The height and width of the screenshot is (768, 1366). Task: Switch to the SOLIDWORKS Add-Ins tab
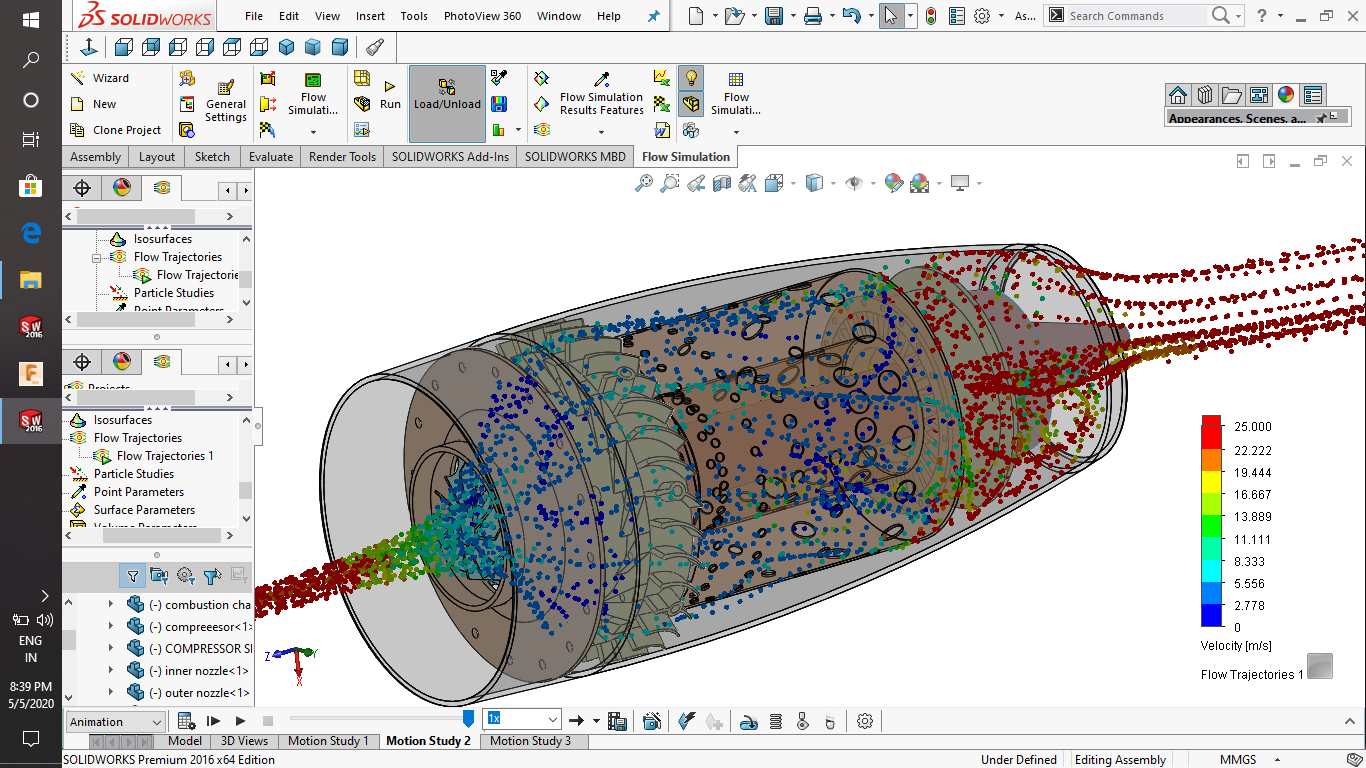click(x=450, y=157)
